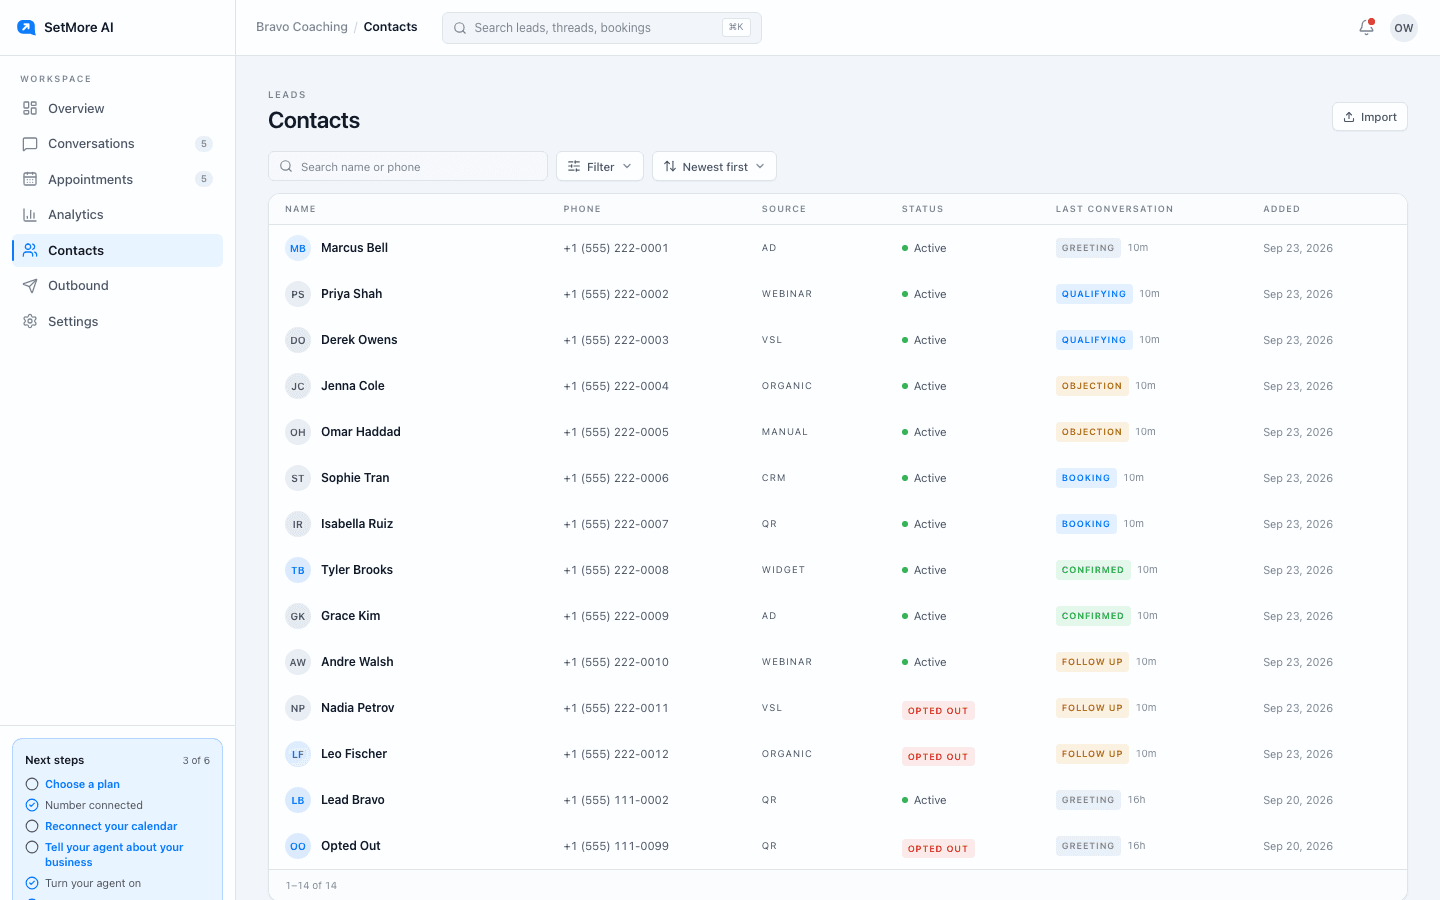Toggle the Number connected step check
Screen dimensions: 1440x900
tap(32, 805)
